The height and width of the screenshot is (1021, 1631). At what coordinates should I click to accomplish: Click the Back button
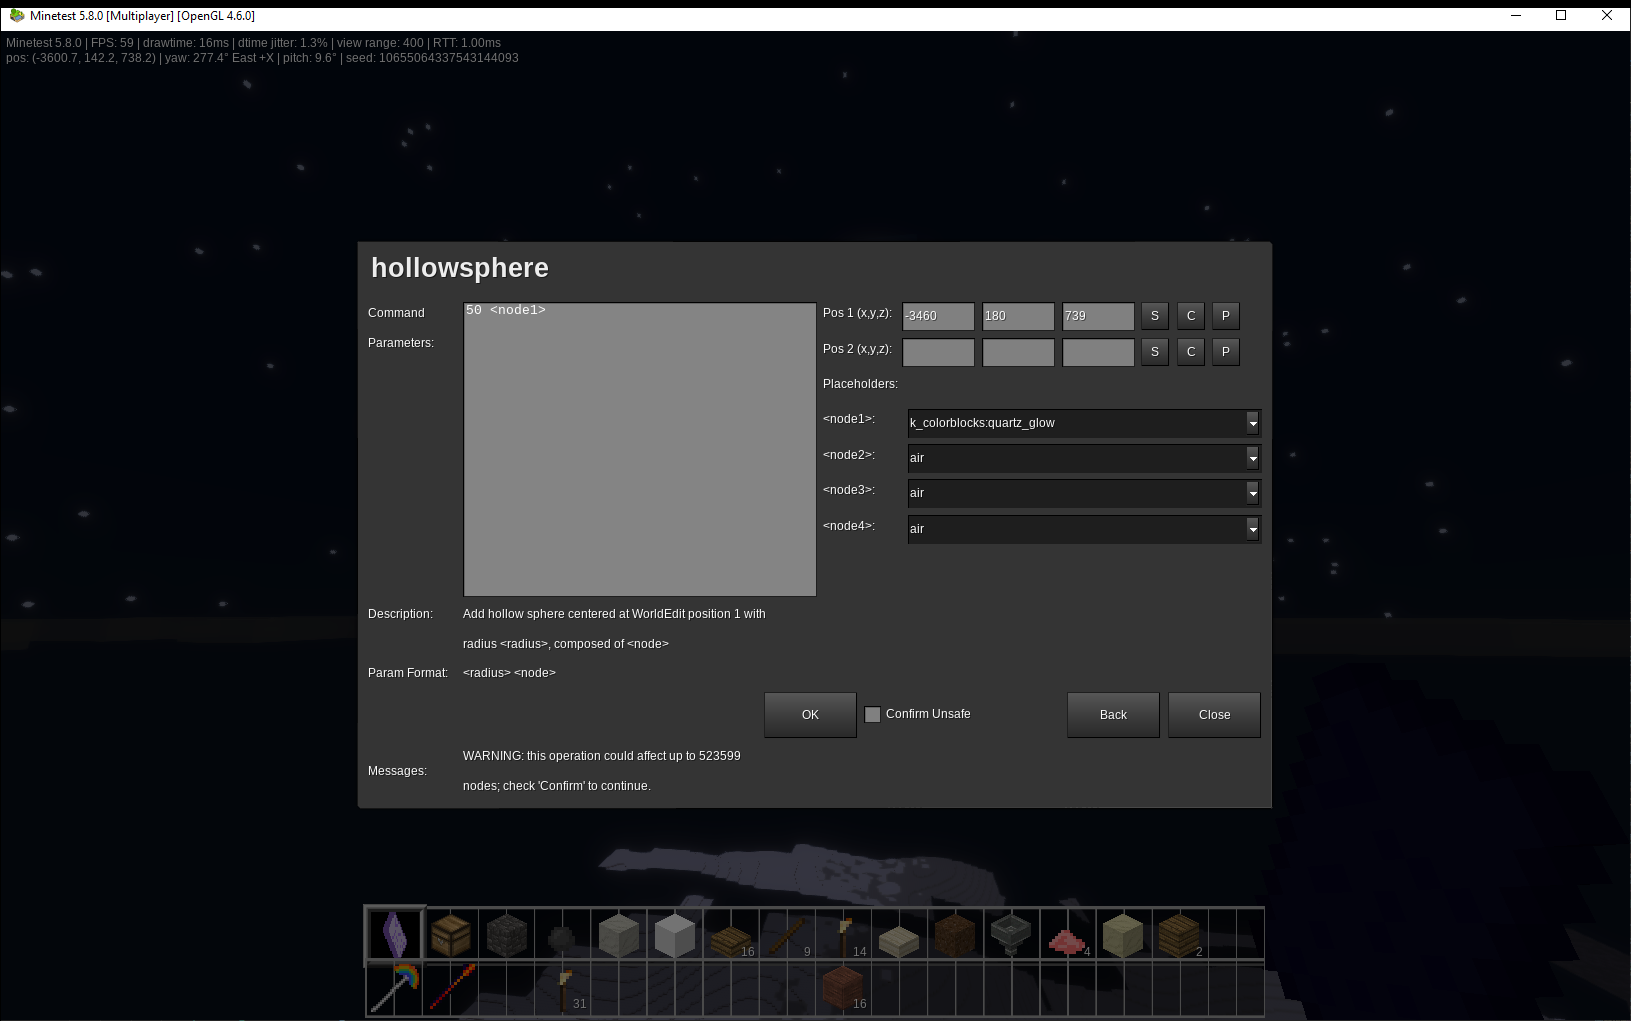(1113, 715)
